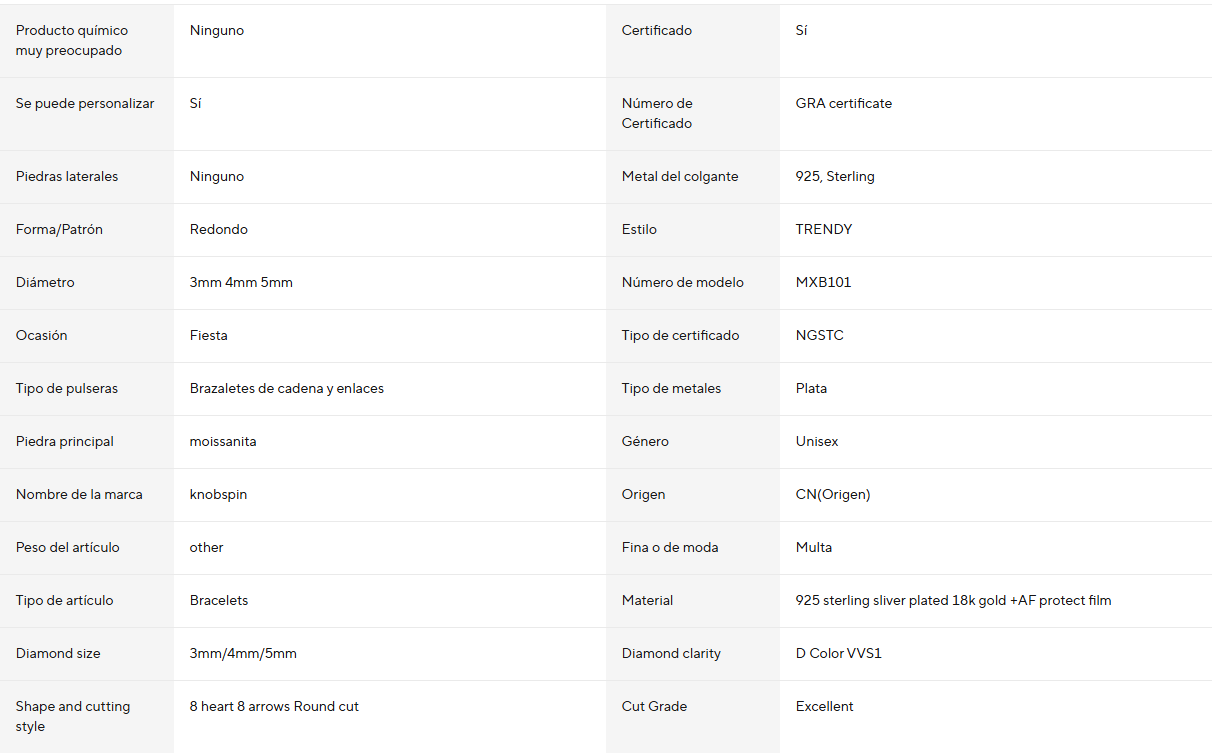Click the 'GRA certificate' value cell

(x=843, y=103)
